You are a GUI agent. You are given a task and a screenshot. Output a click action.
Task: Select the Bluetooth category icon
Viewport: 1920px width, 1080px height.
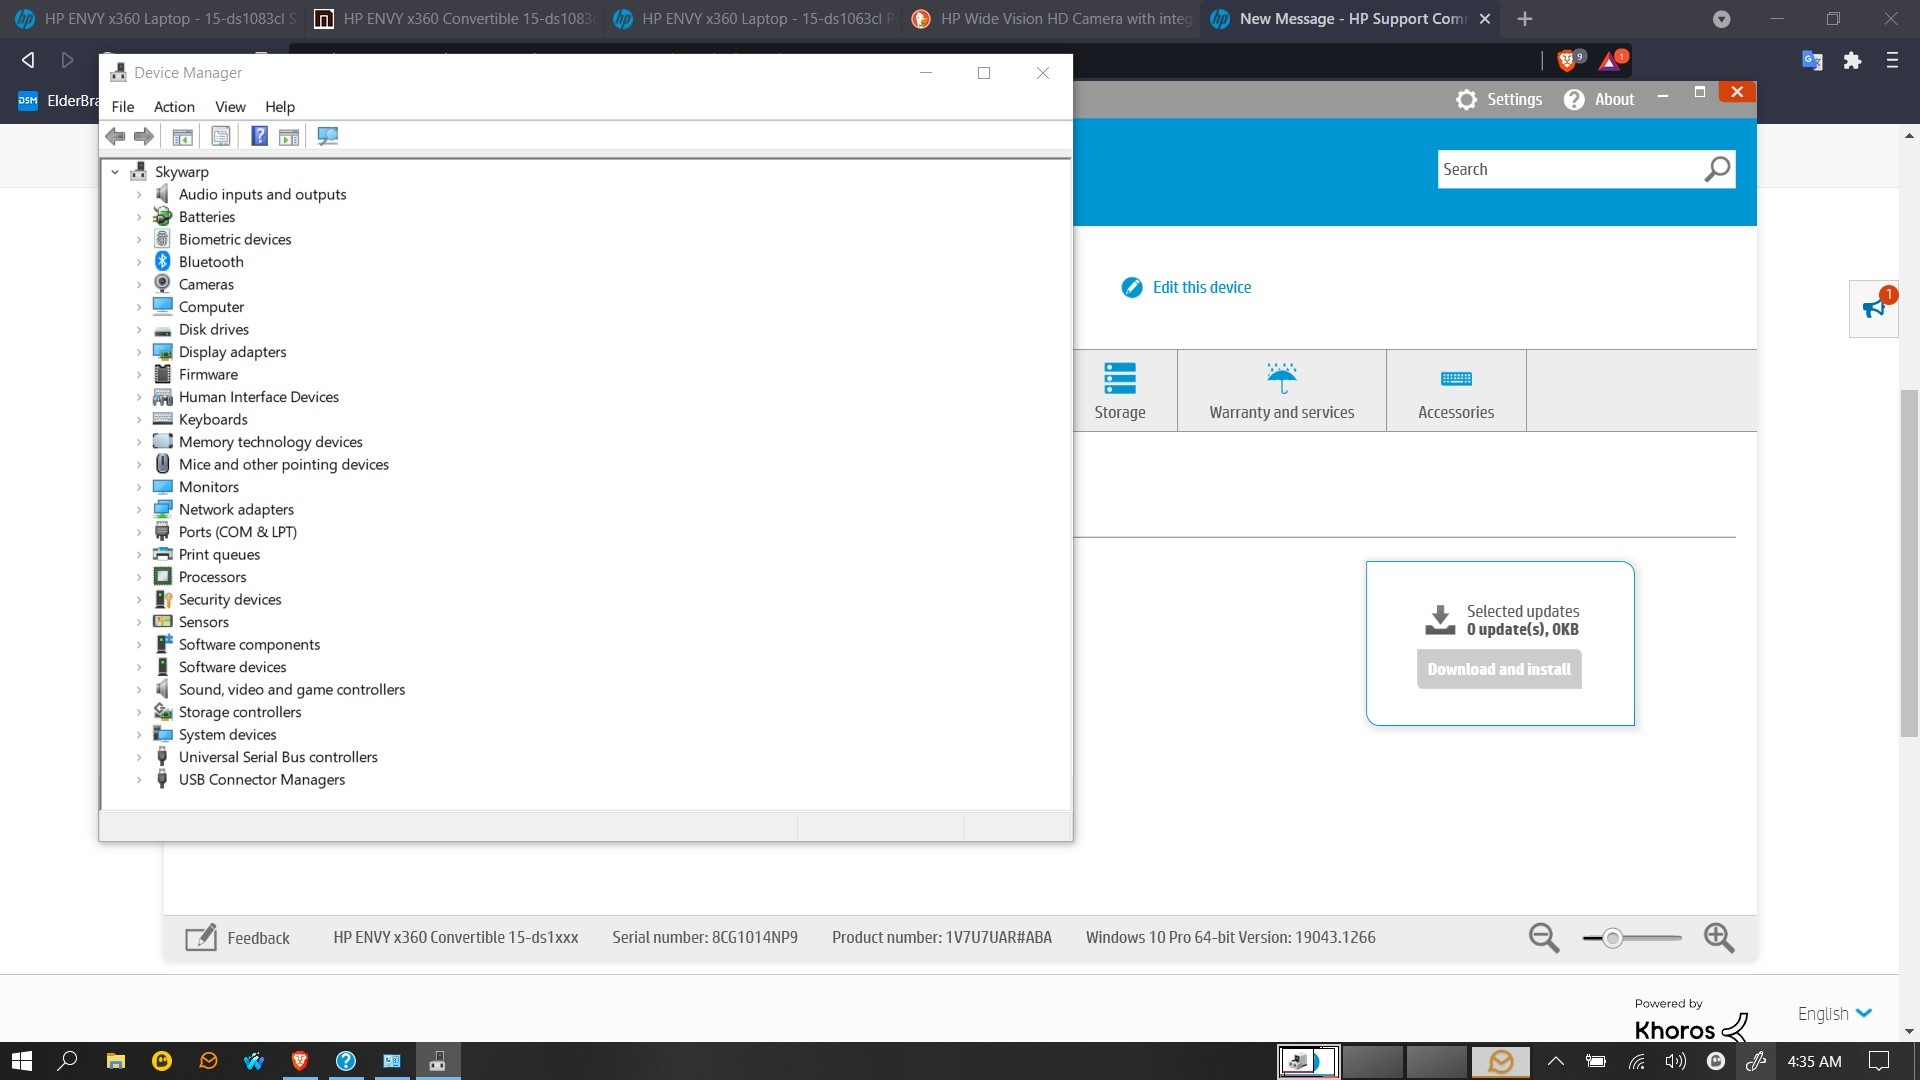click(162, 261)
